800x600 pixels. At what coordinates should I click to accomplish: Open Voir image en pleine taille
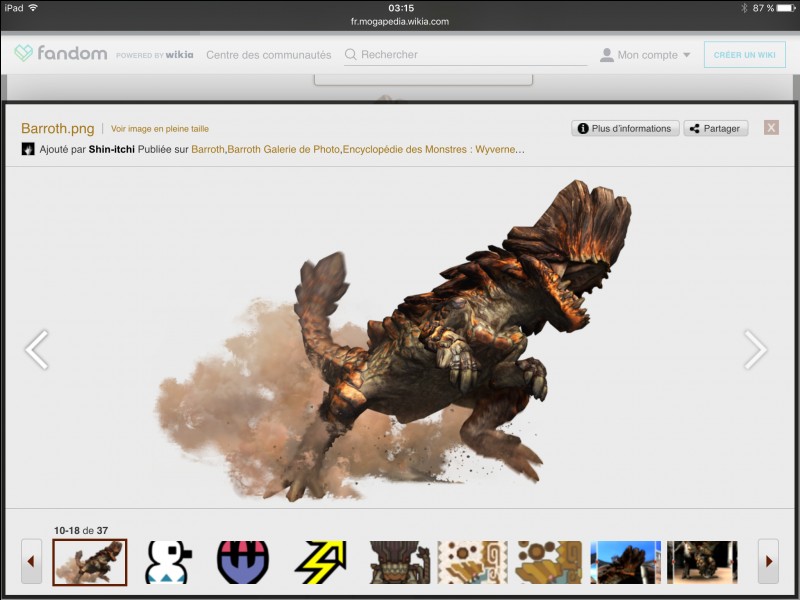(x=160, y=129)
